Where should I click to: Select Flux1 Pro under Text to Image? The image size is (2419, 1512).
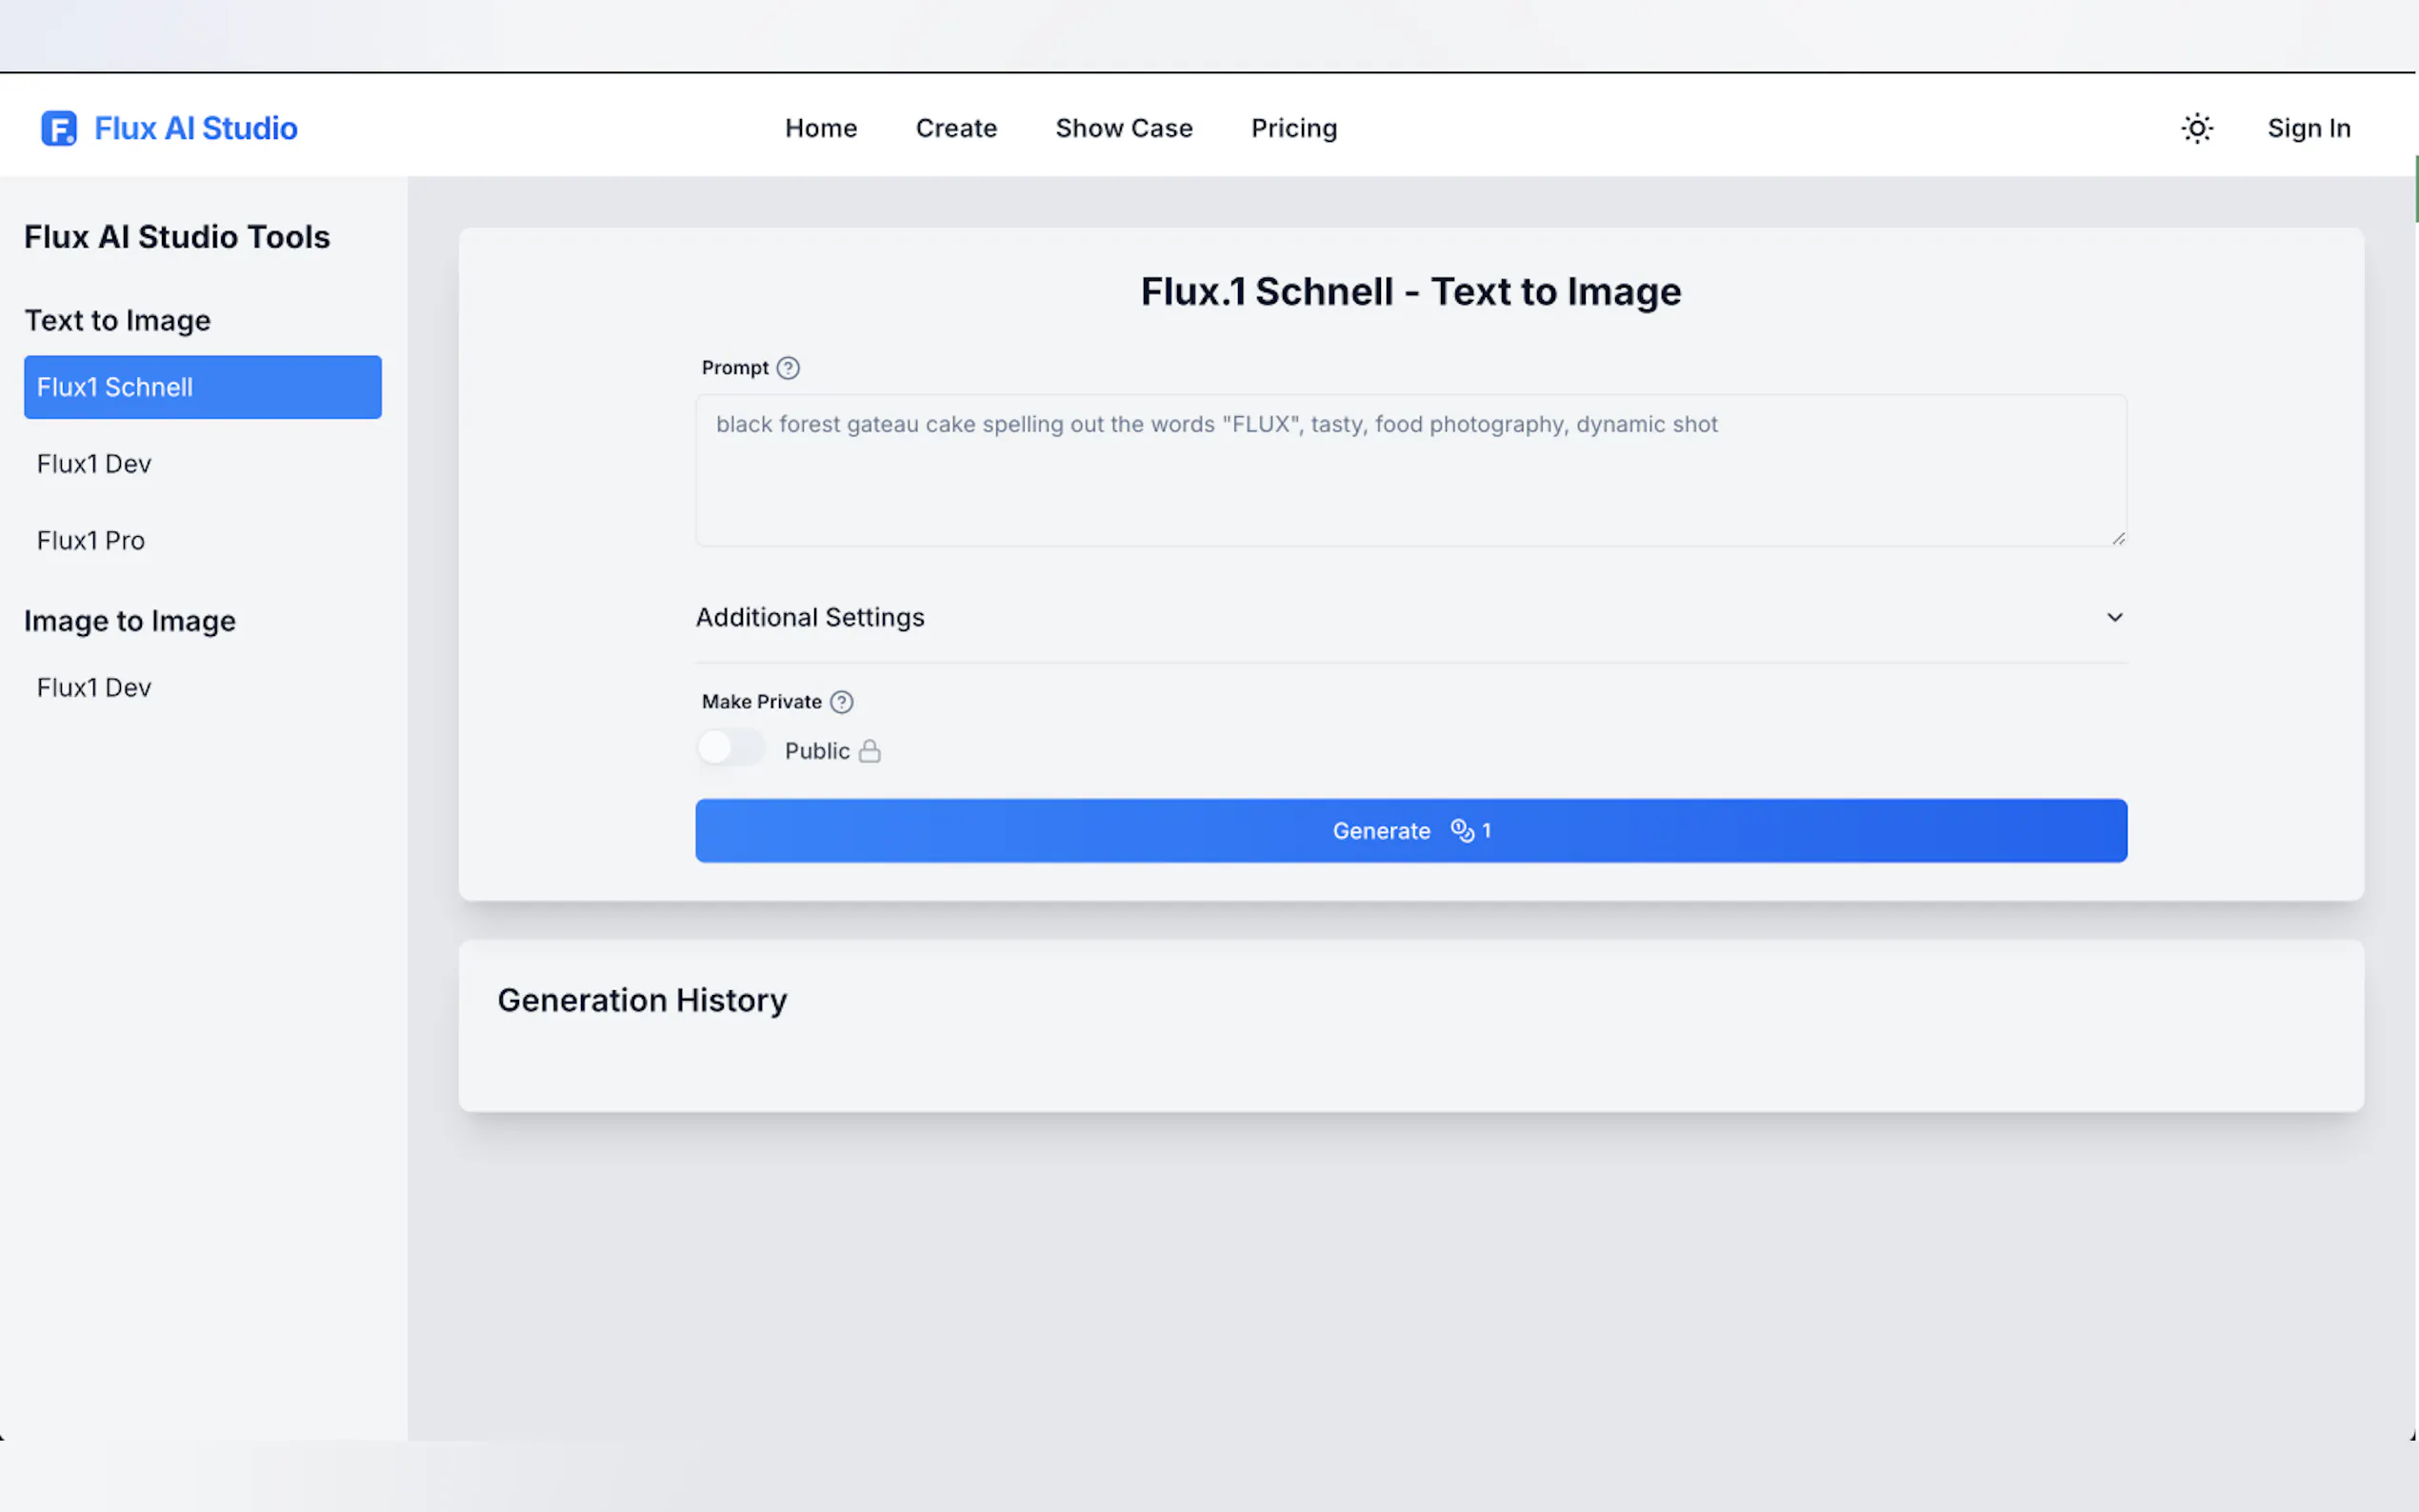point(91,541)
